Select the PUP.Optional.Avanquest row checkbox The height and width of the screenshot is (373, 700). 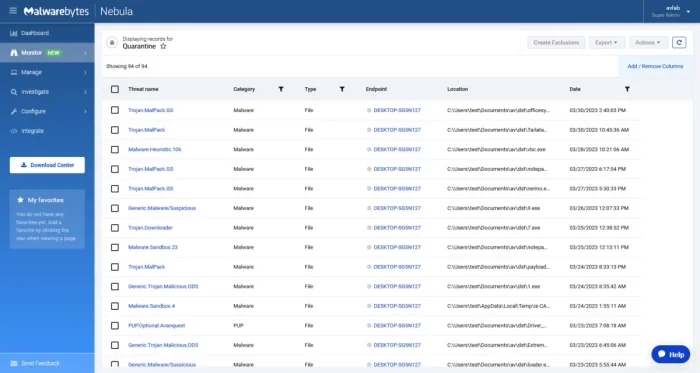tap(115, 326)
